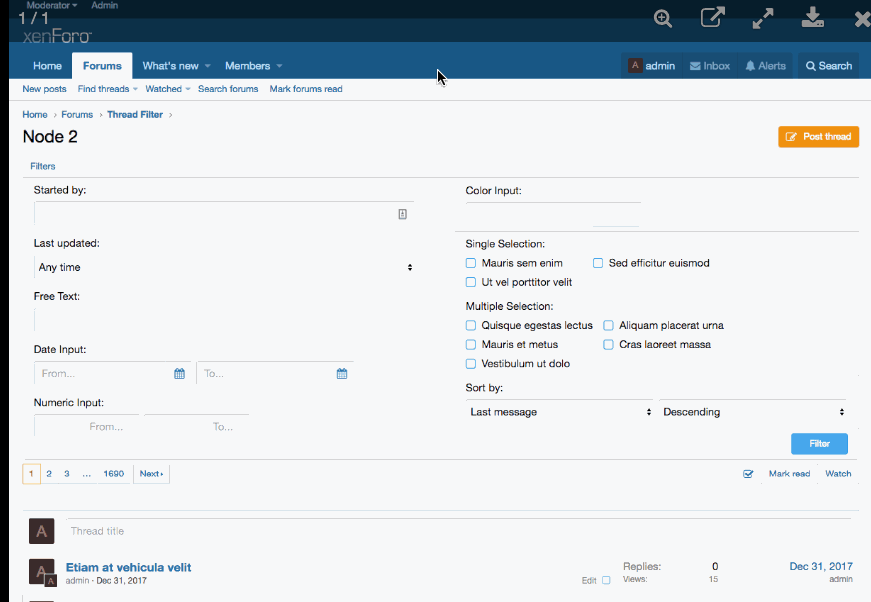871x602 pixels.
Task: Enable the Vestibulum ut dolo checkbox
Action: coord(471,364)
